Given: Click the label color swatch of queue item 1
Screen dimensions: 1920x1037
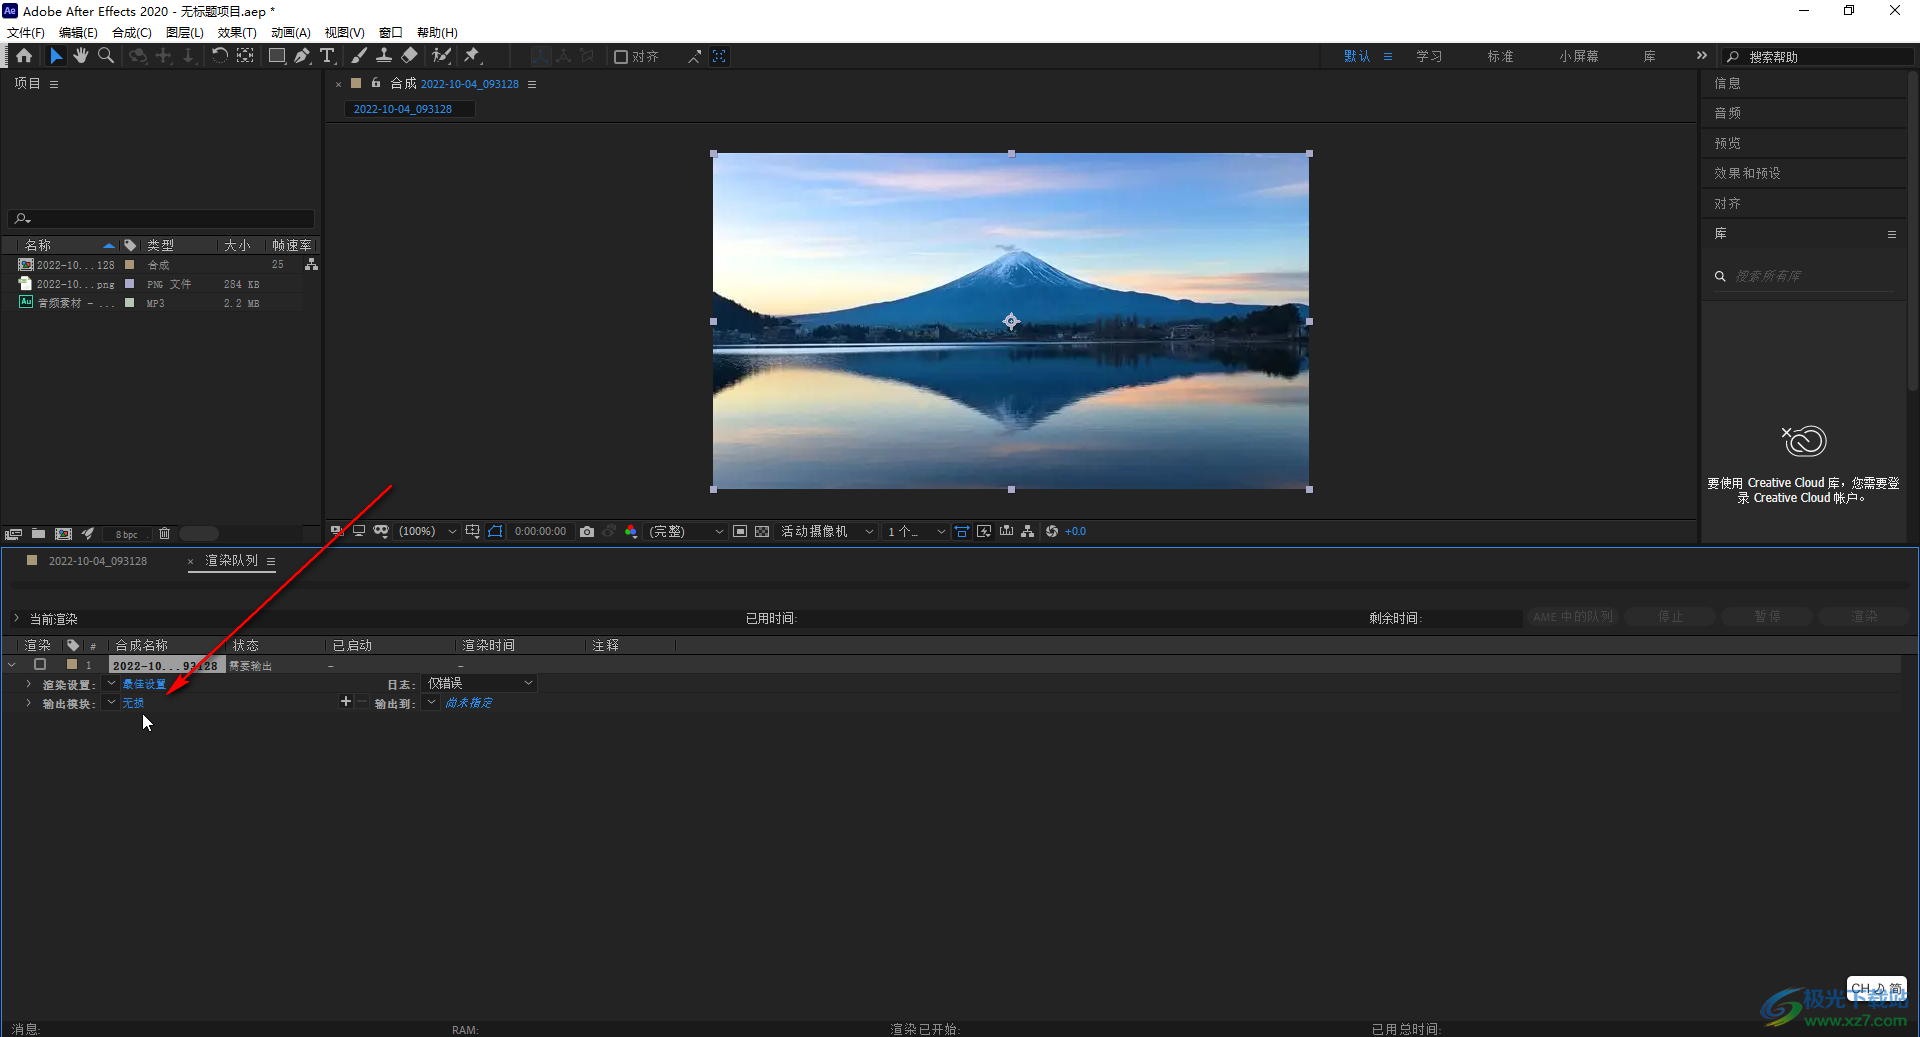Looking at the screenshot, I should tap(72, 665).
